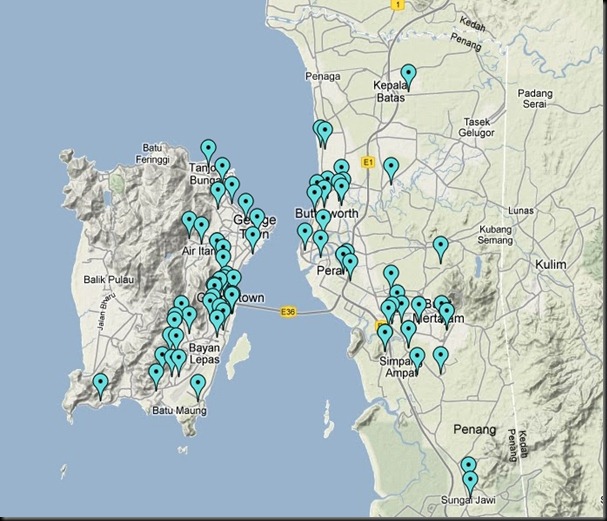Click the pin southwest of Kubang Semang
The height and width of the screenshot is (521, 607).
point(441,249)
